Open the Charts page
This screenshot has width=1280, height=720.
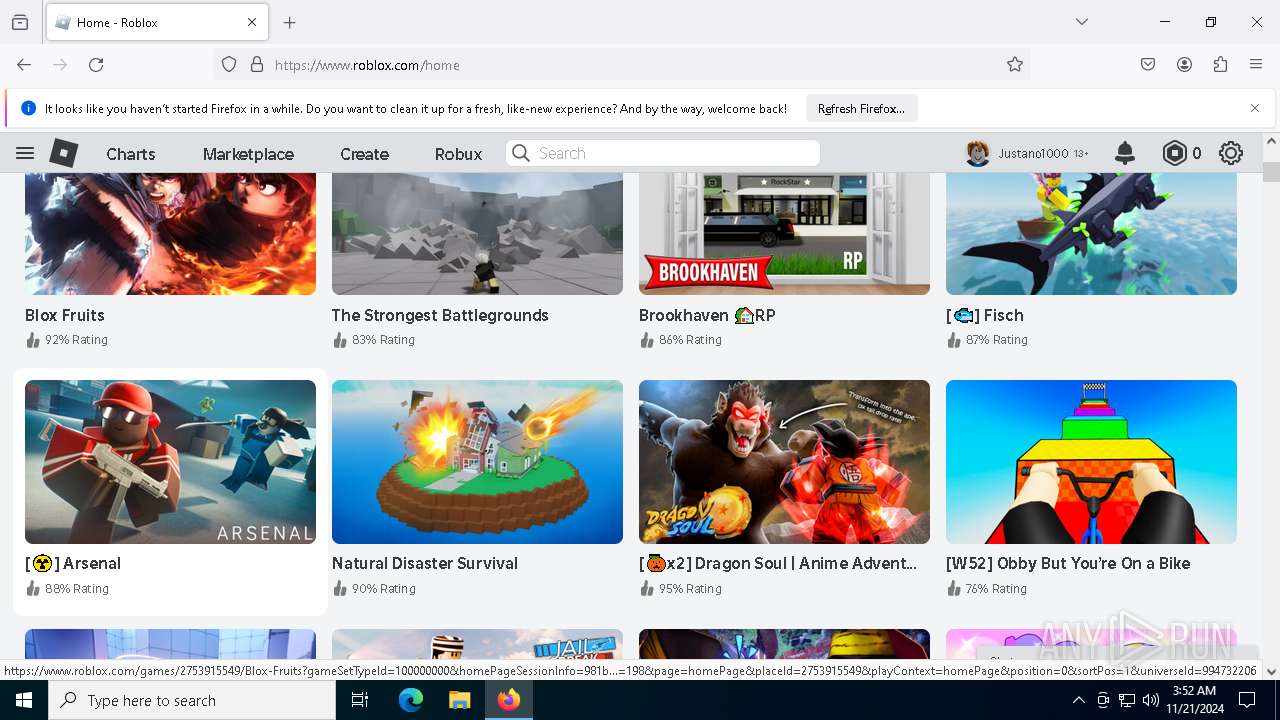131,154
